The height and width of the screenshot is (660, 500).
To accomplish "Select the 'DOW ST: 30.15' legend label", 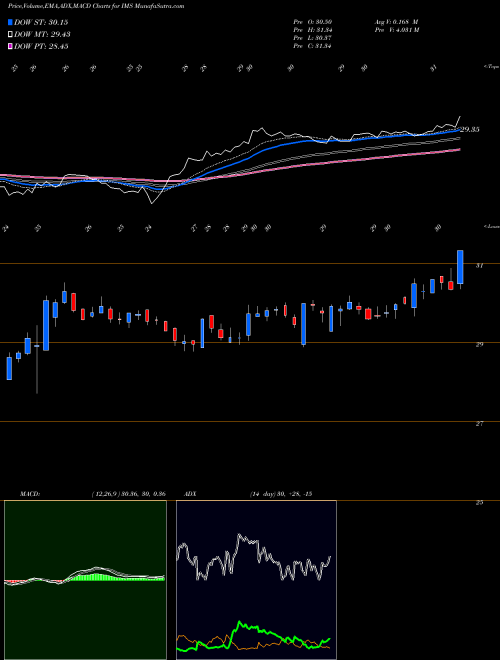I will point(41,22).
